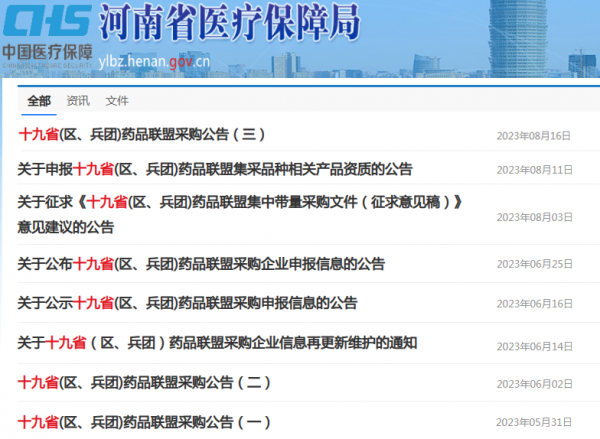Click the date 2023年06月25日

pos(534,265)
